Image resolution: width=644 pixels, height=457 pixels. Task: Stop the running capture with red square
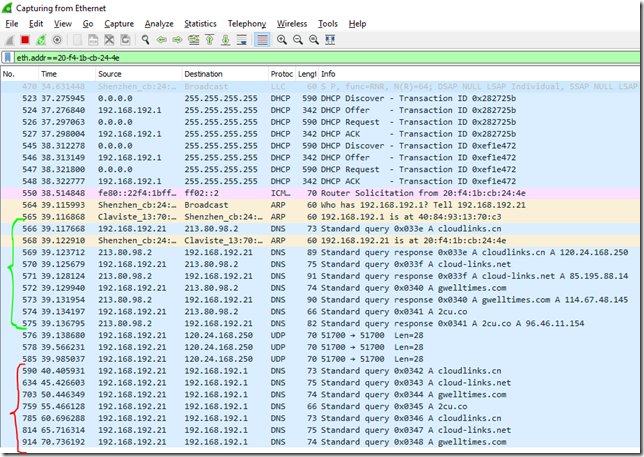[25, 40]
